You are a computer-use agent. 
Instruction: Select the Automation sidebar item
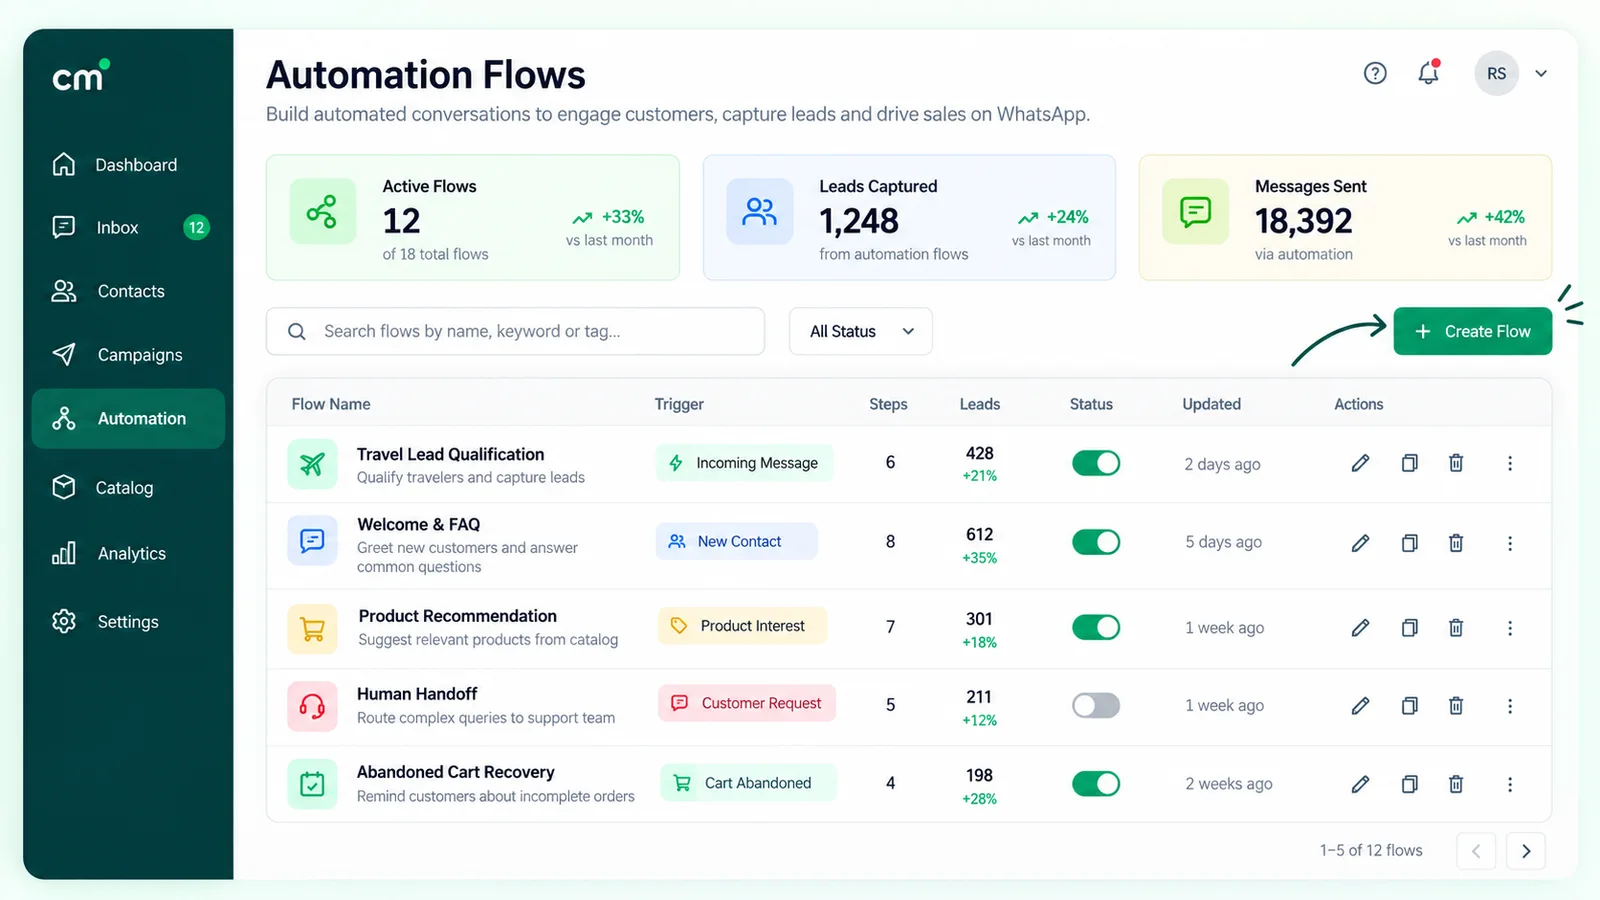click(128, 418)
